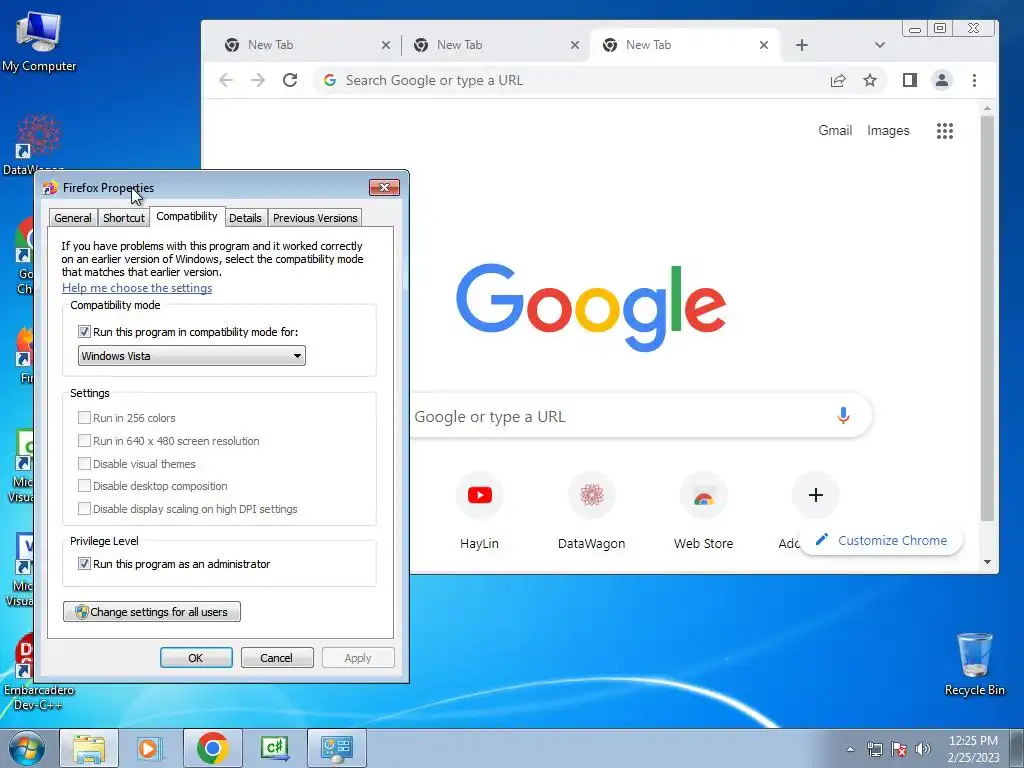
Task: Launch Windows Media Player from taskbar
Action: 150,748
